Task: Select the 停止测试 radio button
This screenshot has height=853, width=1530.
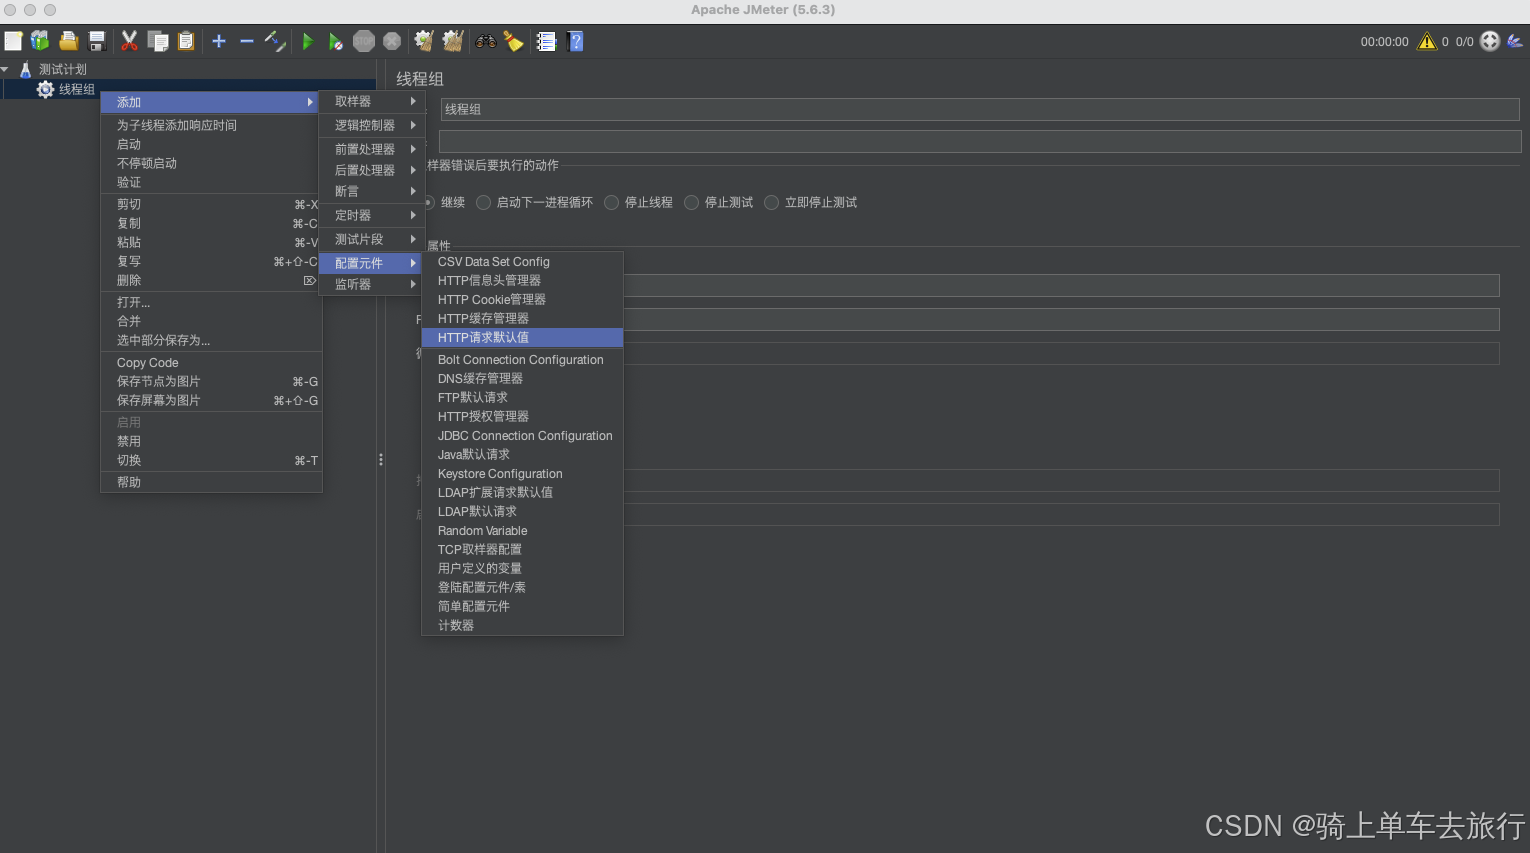Action: pos(692,202)
